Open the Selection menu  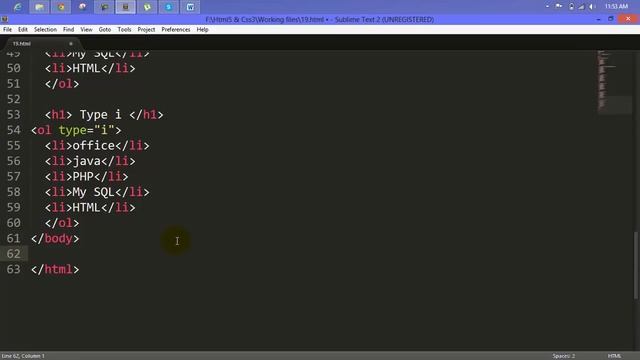45,29
